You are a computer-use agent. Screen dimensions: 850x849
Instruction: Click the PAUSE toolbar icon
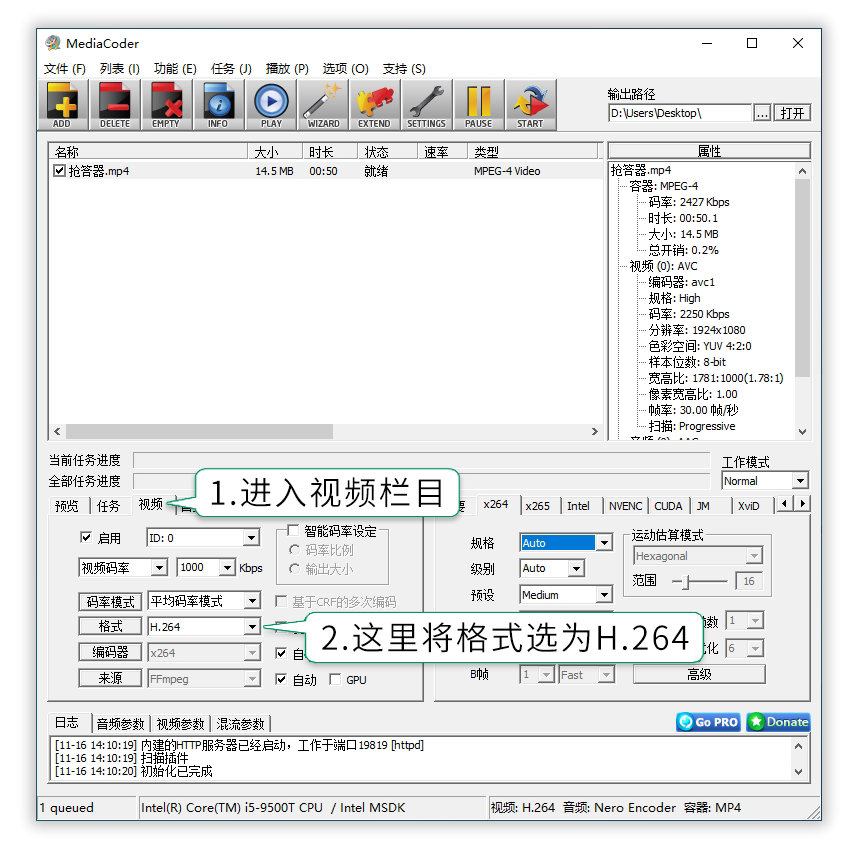(x=479, y=105)
